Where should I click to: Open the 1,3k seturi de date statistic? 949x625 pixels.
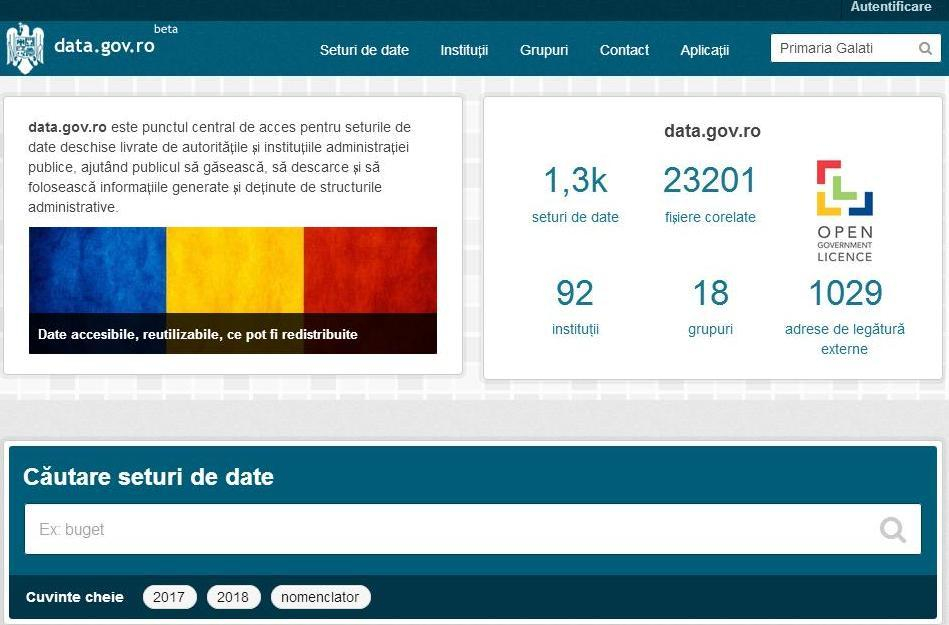[x=575, y=181]
